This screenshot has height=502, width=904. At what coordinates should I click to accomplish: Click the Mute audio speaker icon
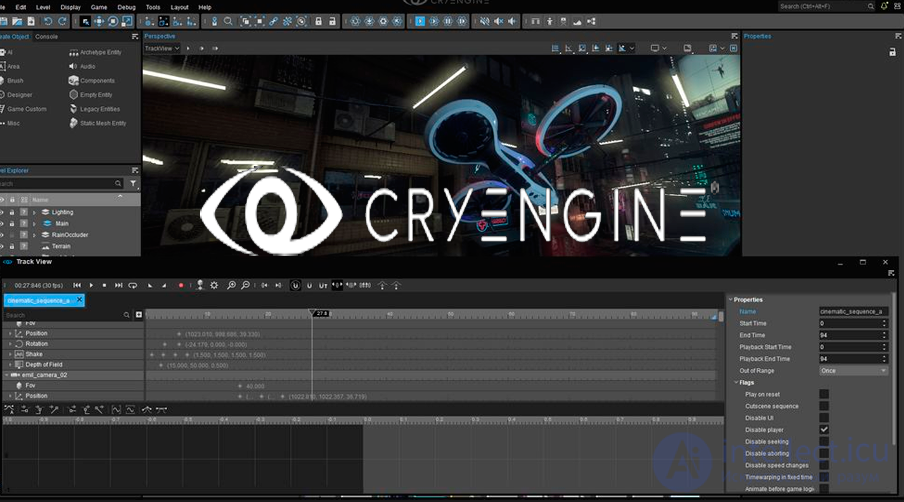pyautogui.click(x=484, y=21)
